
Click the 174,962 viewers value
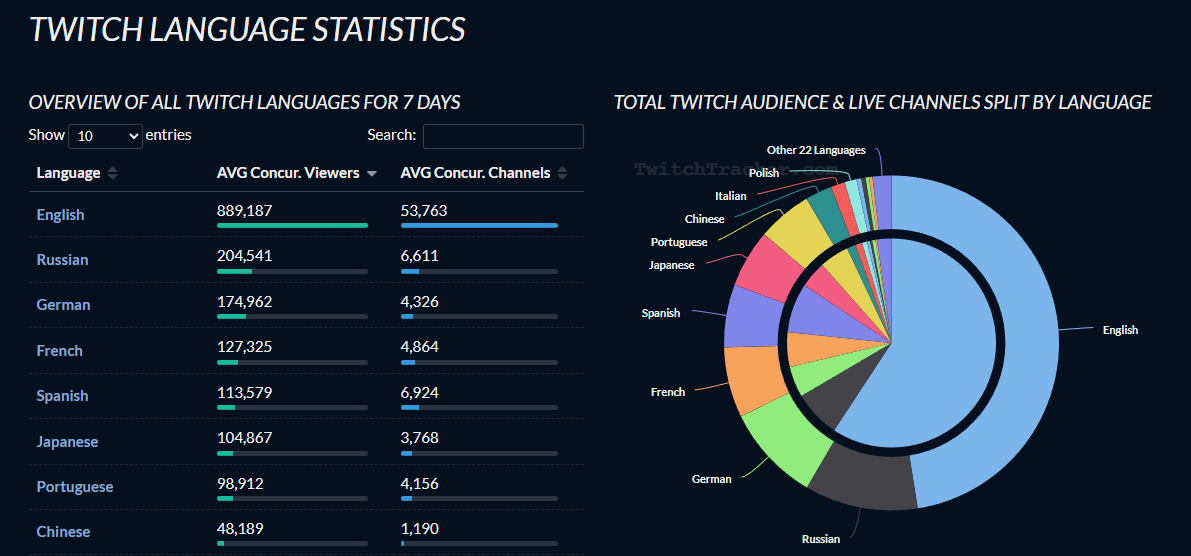coord(245,302)
